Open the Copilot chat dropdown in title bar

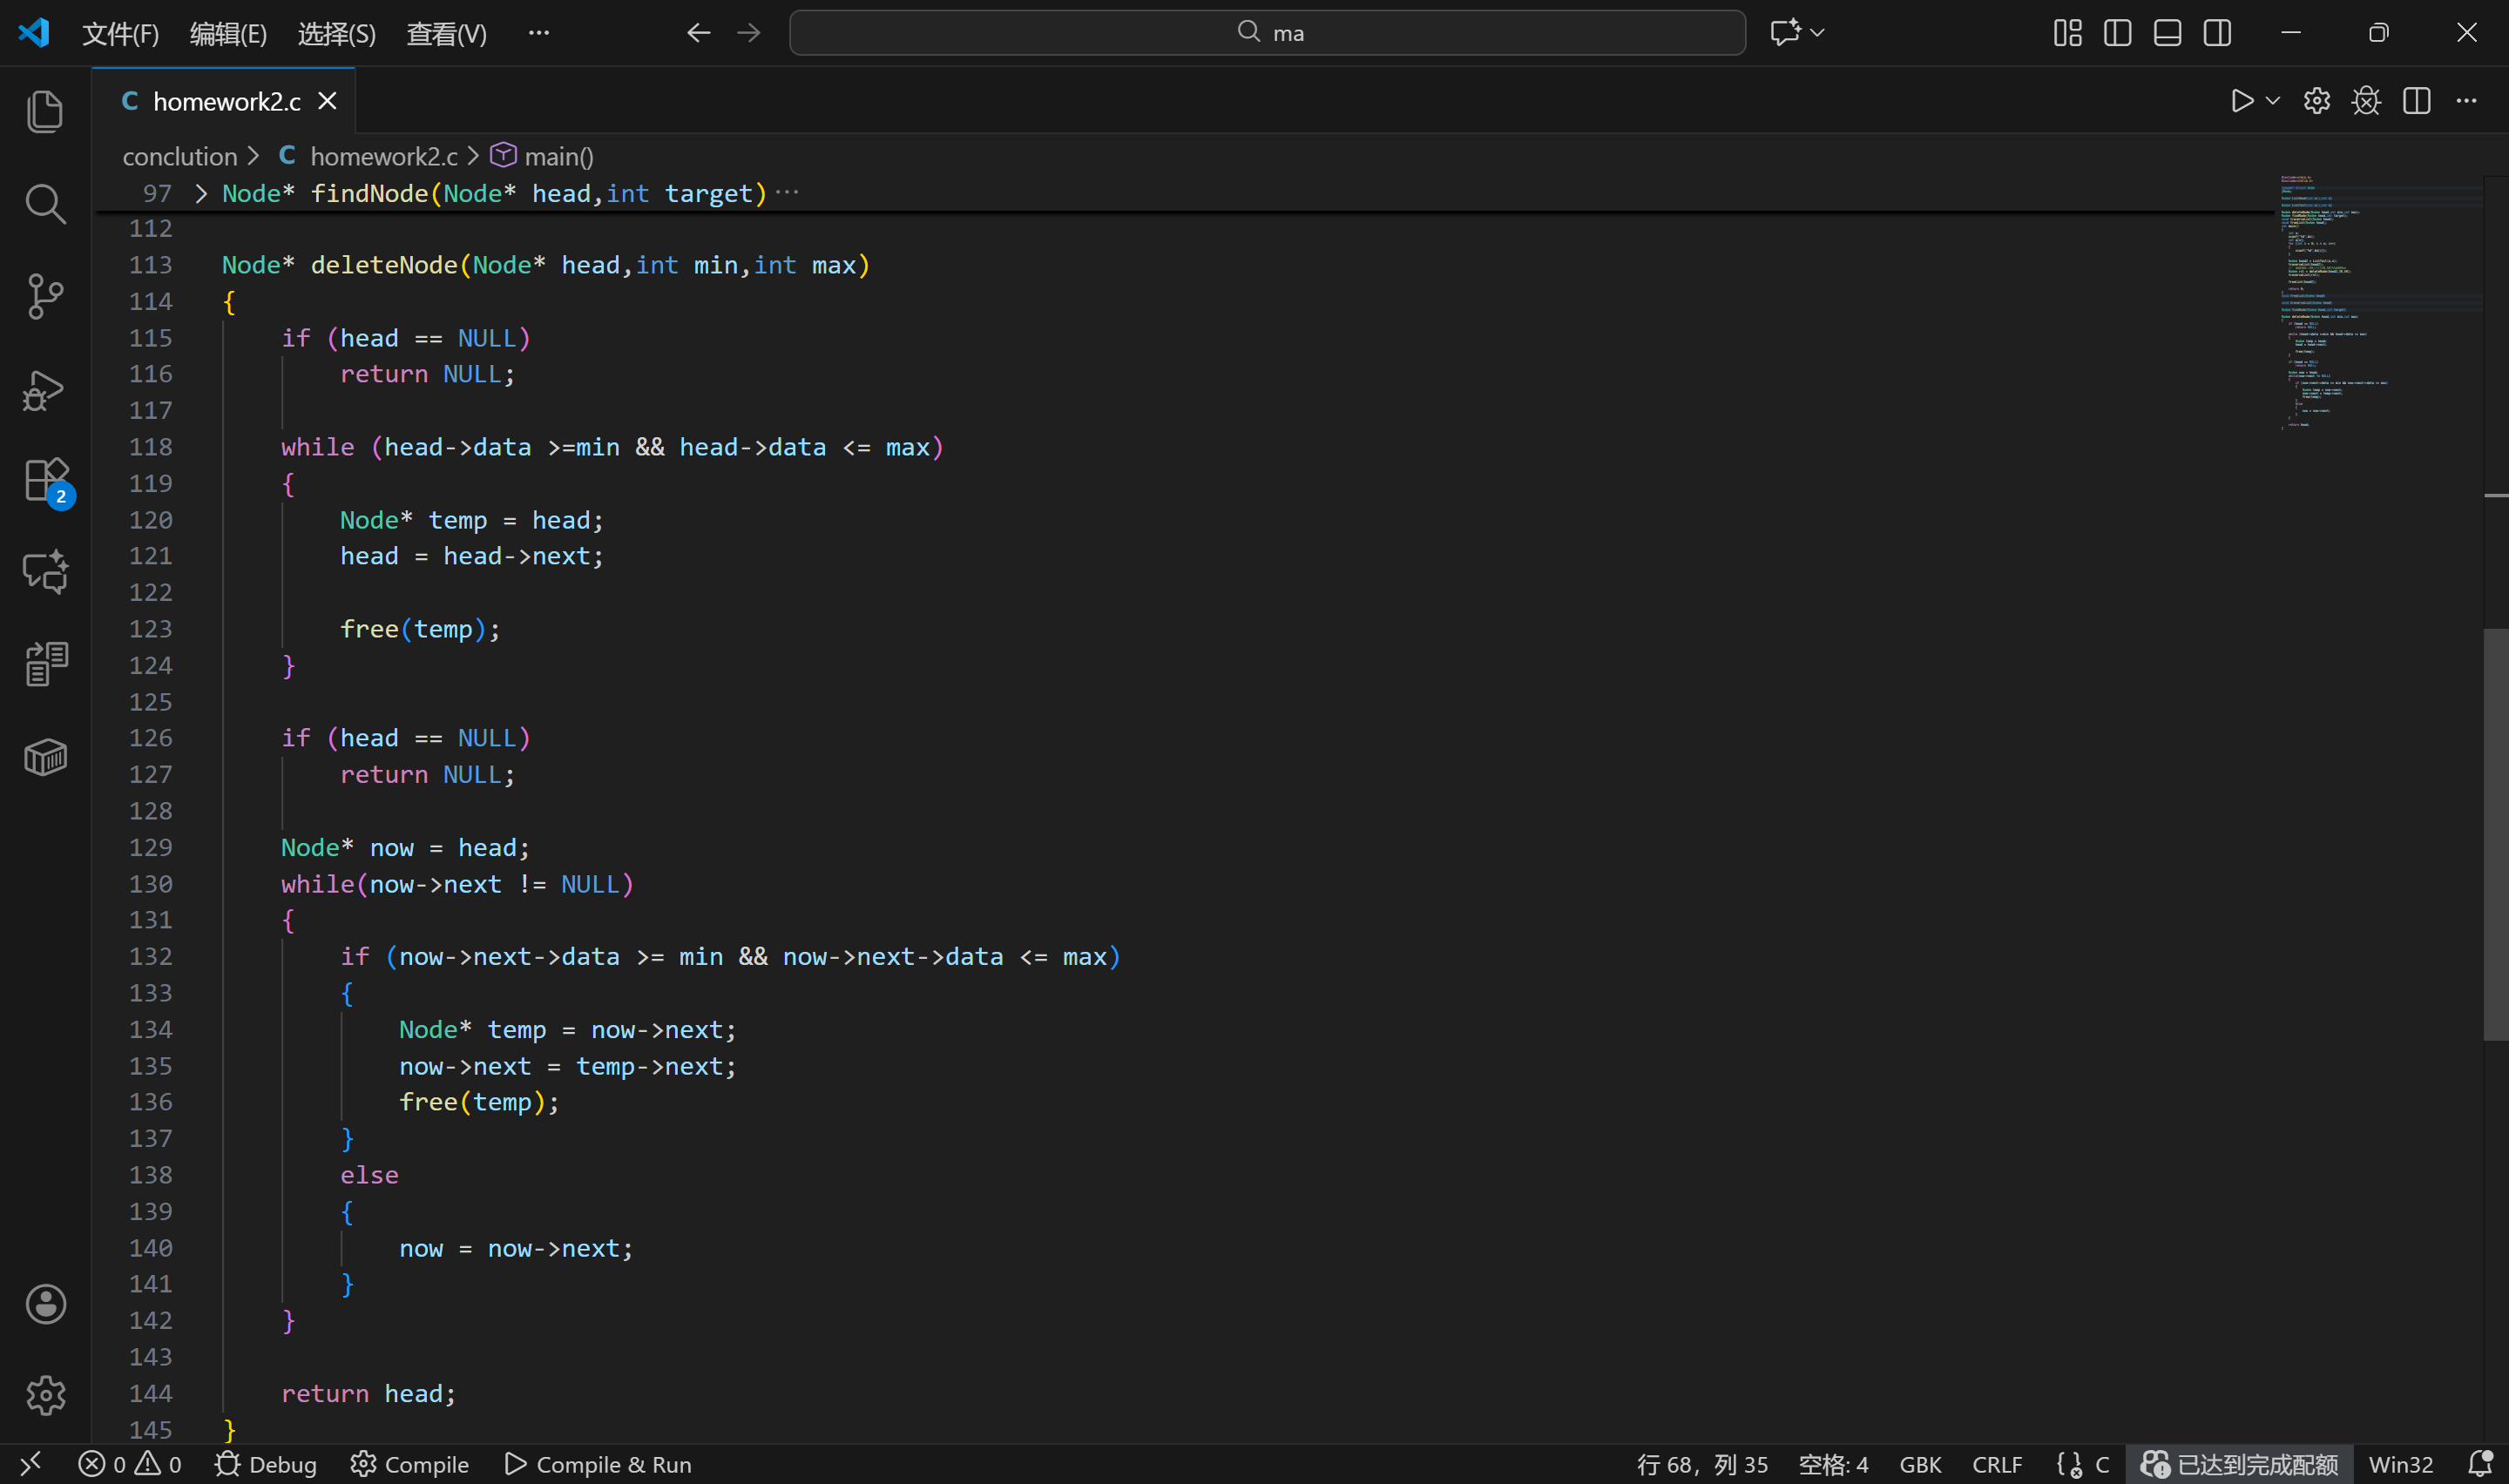point(1816,33)
